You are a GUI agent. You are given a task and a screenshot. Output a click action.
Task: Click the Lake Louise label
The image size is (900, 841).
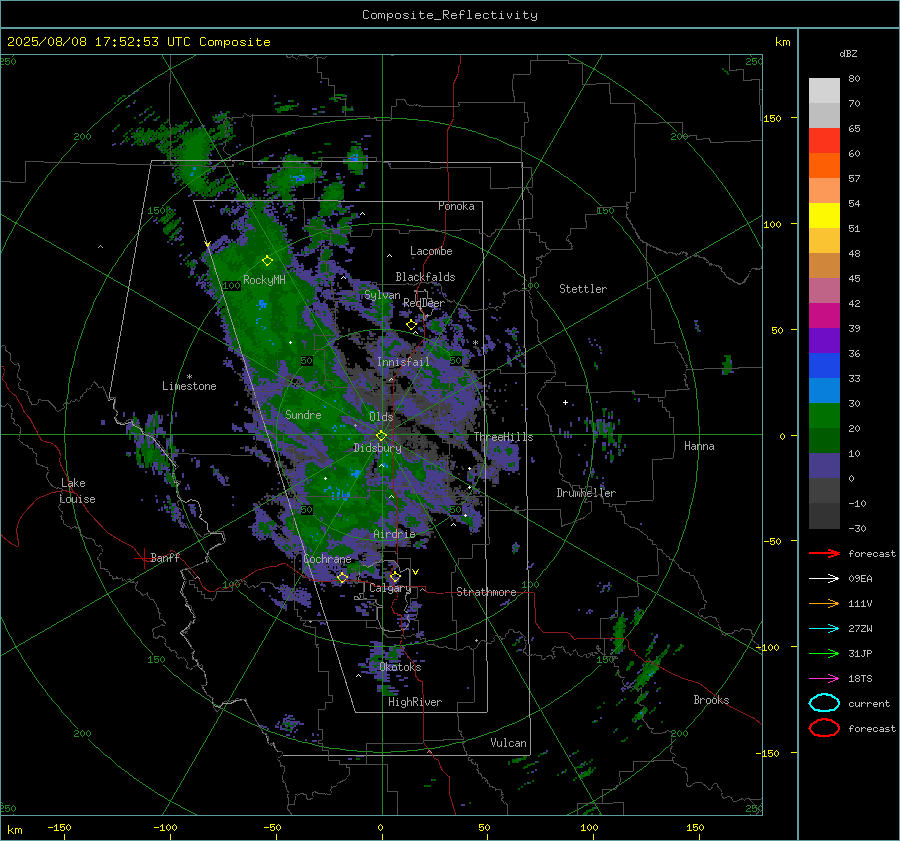click(77, 491)
